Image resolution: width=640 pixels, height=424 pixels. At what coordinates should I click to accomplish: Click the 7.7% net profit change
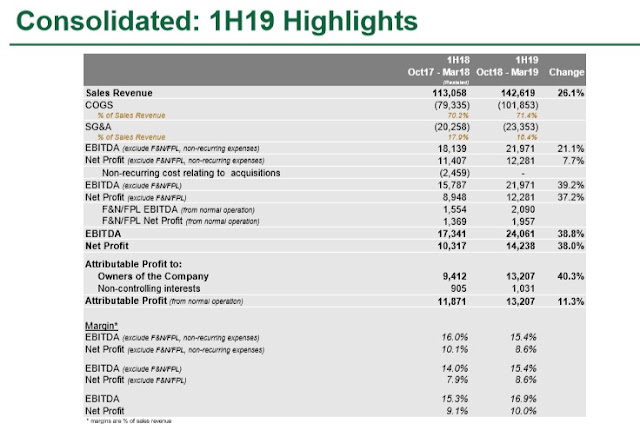pos(573,161)
